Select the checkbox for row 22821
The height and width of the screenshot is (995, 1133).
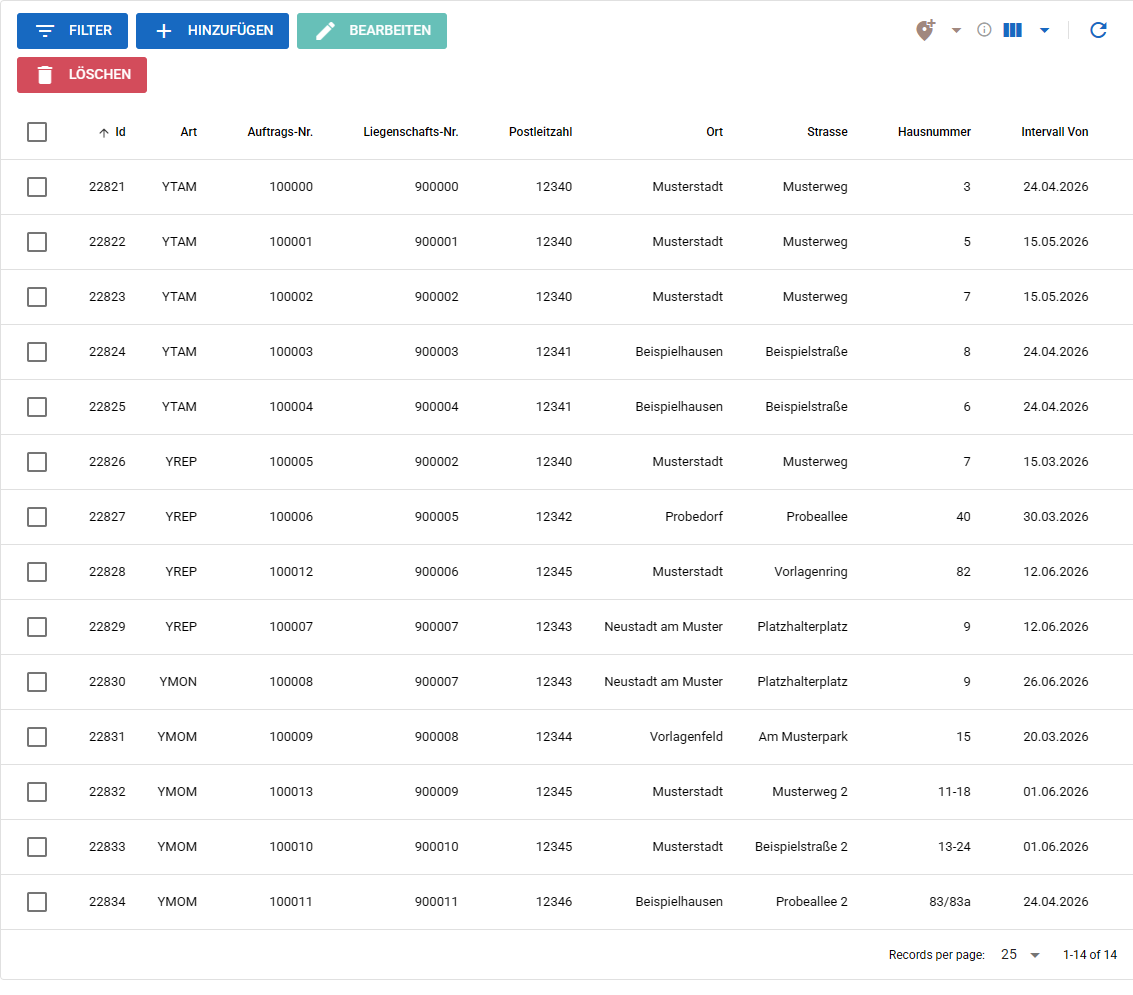coord(37,187)
